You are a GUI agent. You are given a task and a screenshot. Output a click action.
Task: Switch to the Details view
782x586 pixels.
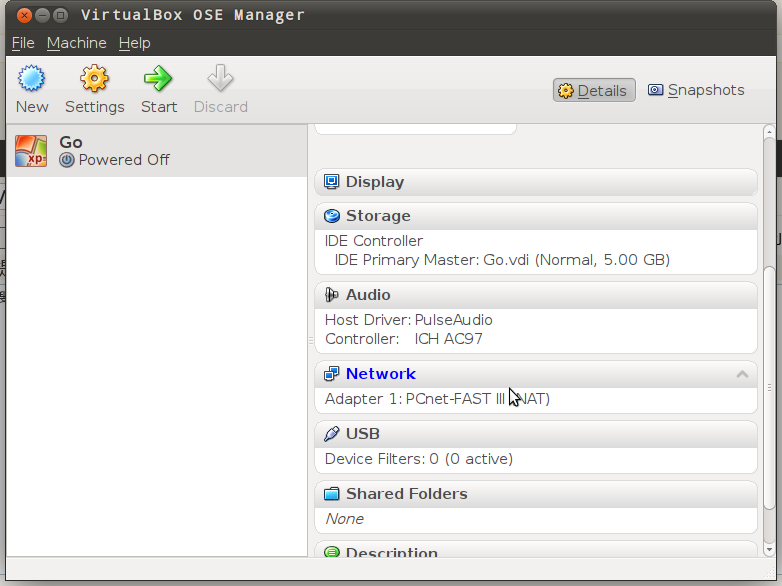[x=594, y=90]
